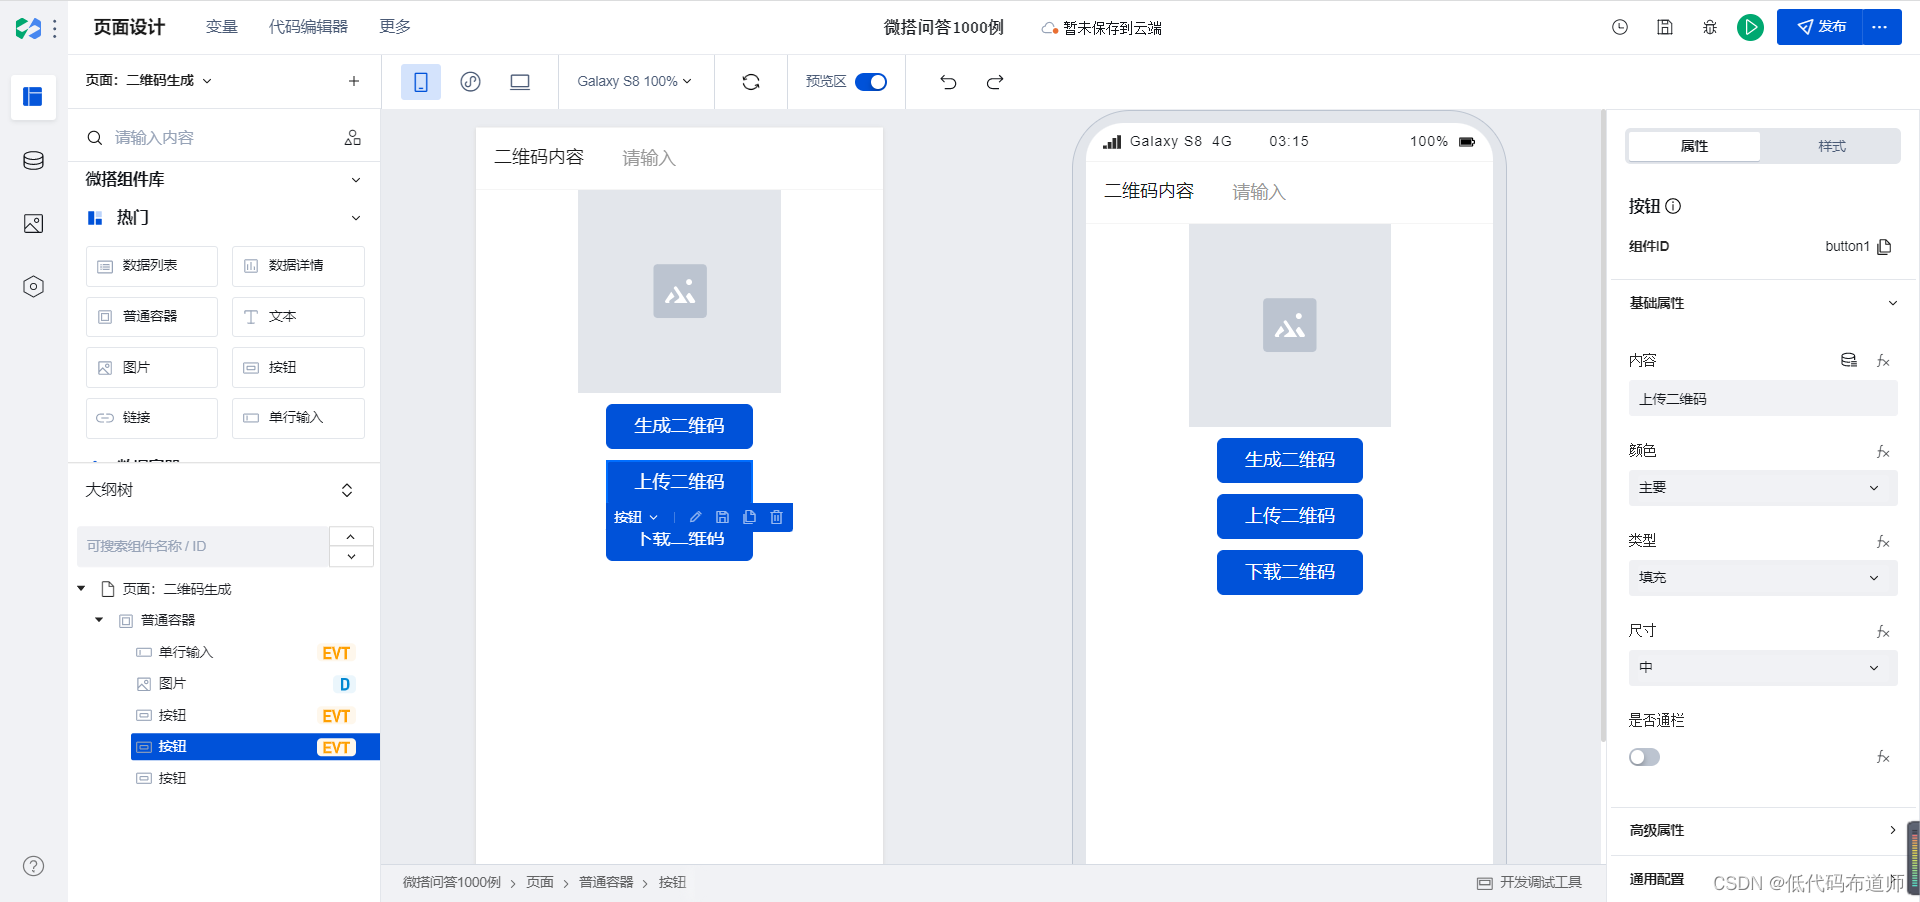Toggle the 是否通栏 switch
The width and height of the screenshot is (1920, 902).
1644,757
